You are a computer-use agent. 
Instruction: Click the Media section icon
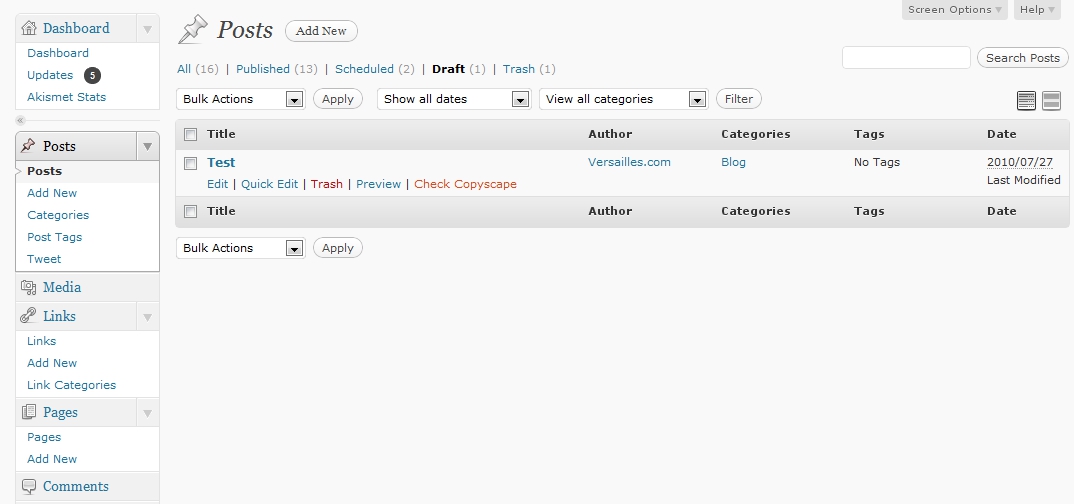pyautogui.click(x=28, y=287)
